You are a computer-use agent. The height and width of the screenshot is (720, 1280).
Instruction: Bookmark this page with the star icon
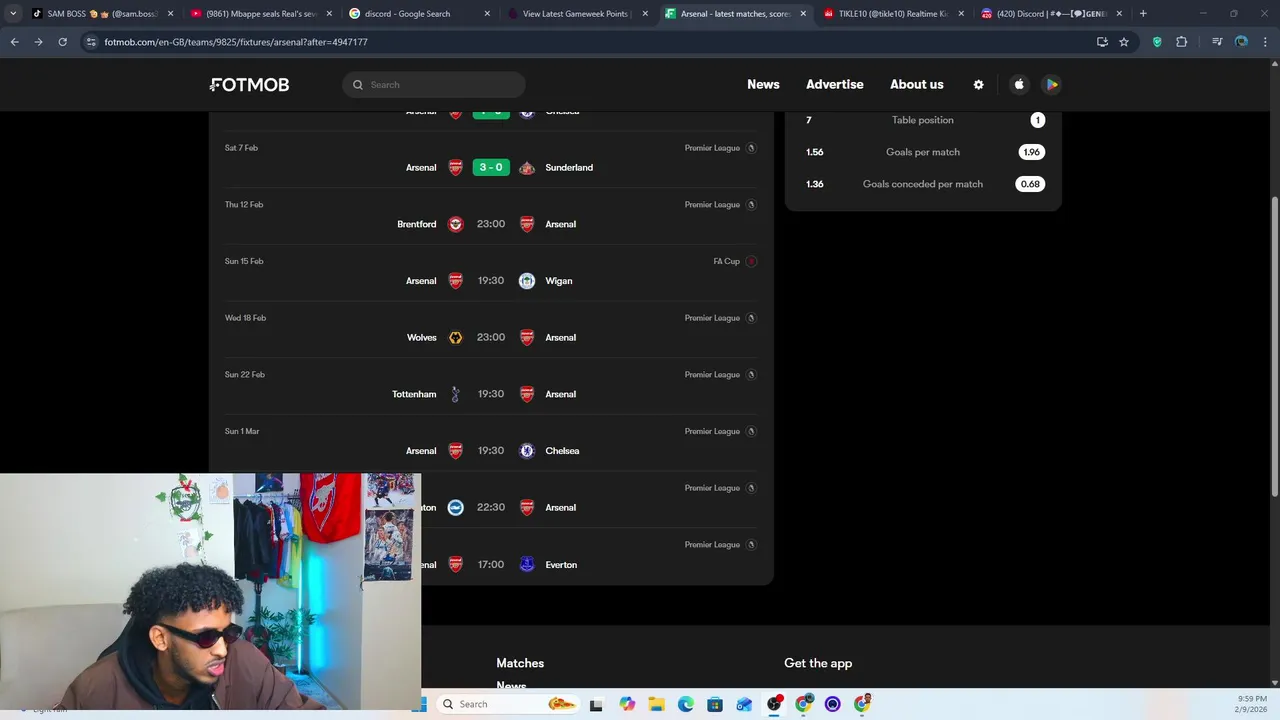(x=1124, y=42)
